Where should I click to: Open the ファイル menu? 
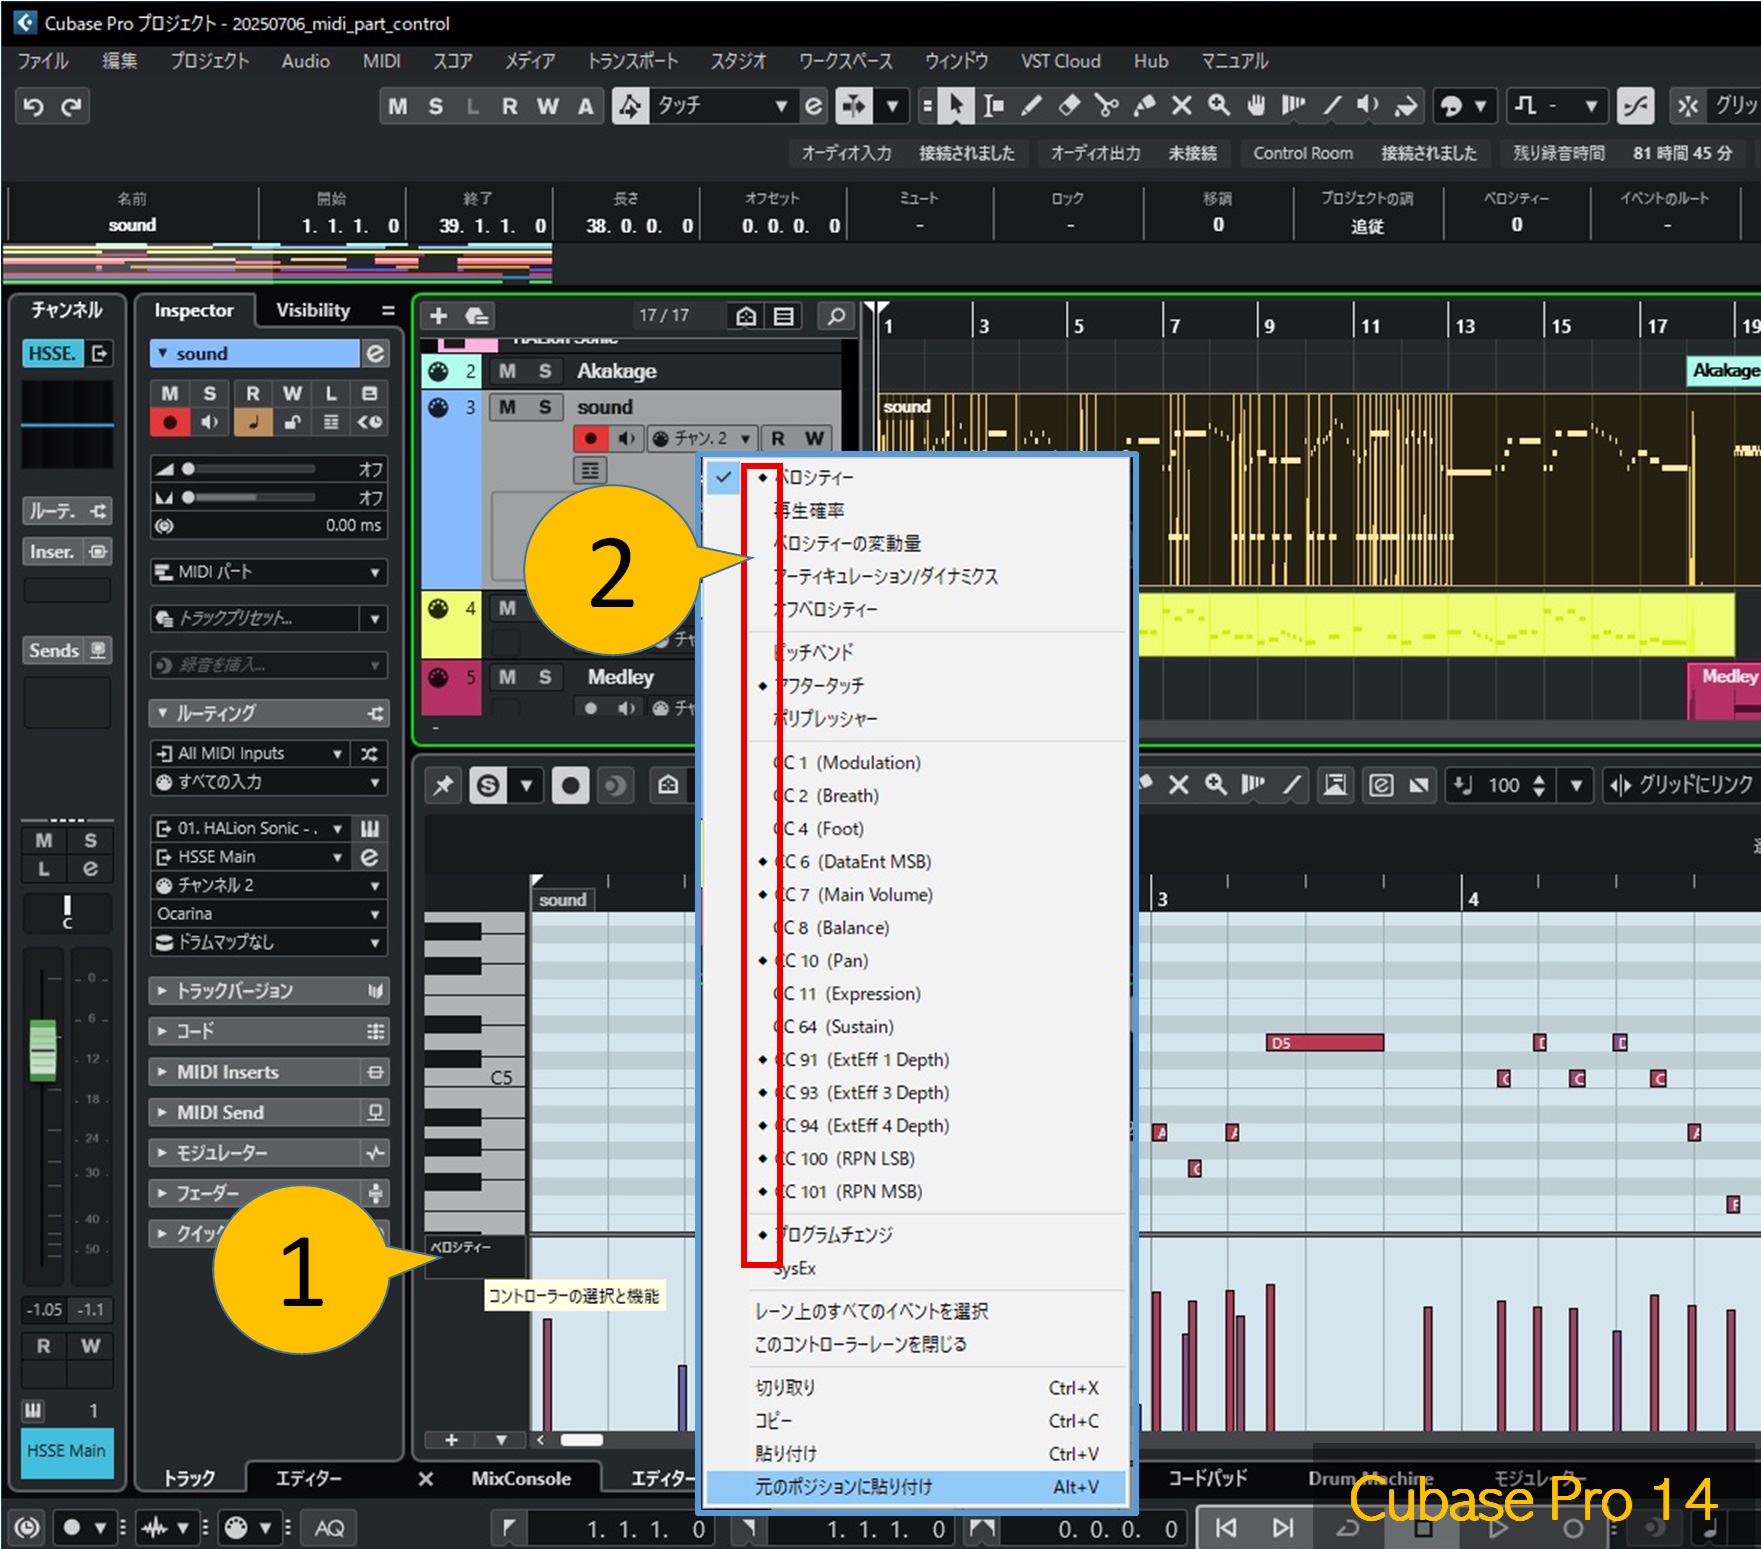(43, 61)
